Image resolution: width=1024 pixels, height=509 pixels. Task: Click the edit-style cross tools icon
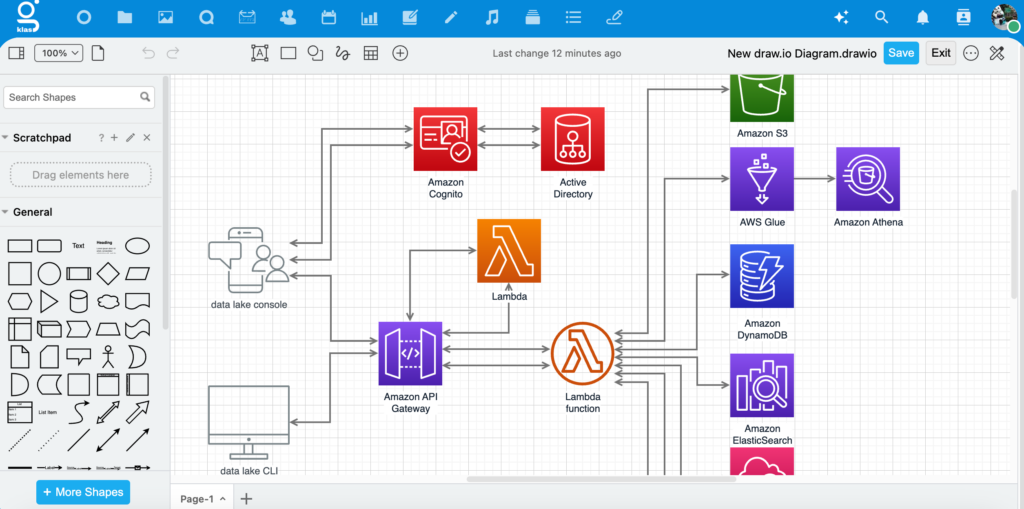[997, 53]
